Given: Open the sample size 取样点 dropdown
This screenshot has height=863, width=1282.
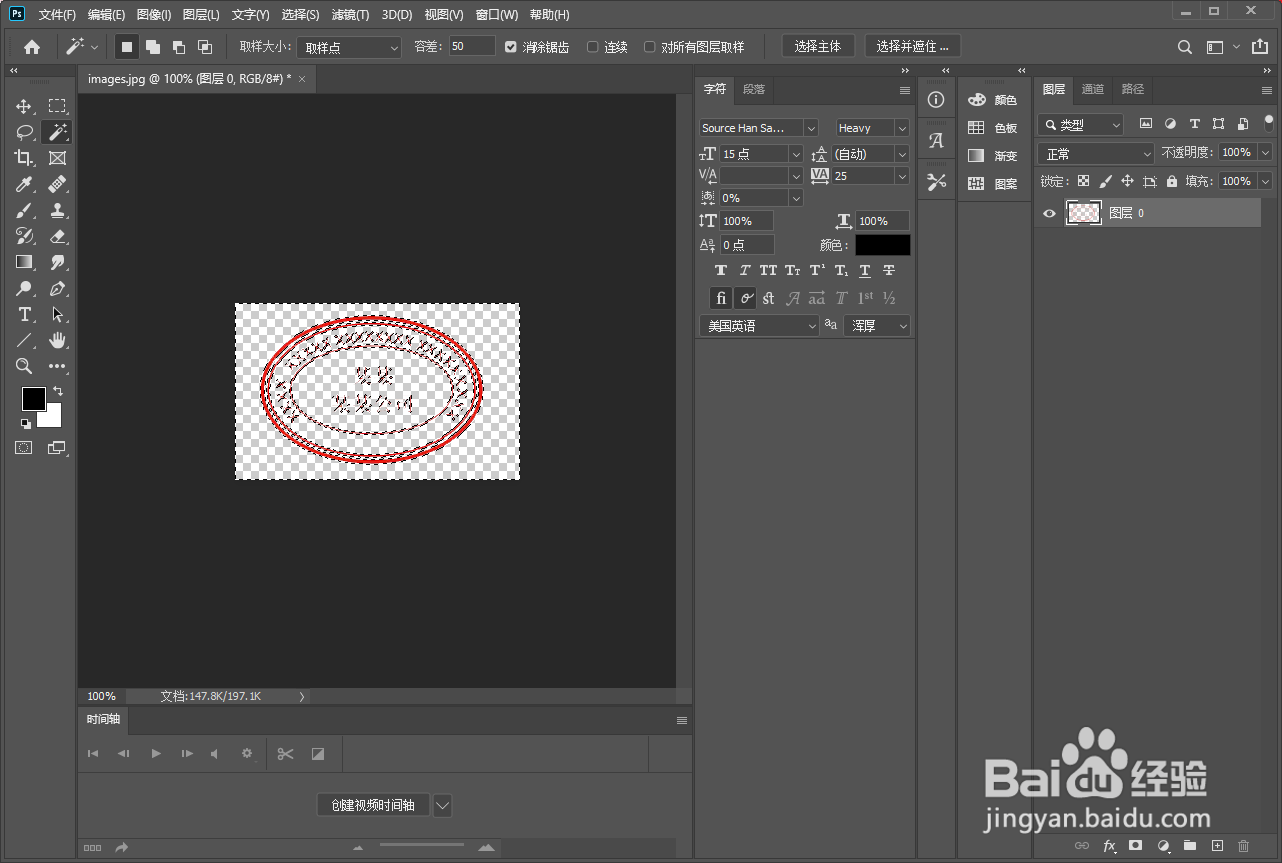Looking at the screenshot, I should click(x=349, y=47).
